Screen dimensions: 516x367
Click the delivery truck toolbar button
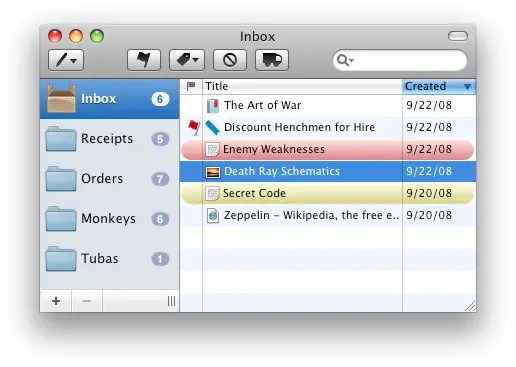272,60
